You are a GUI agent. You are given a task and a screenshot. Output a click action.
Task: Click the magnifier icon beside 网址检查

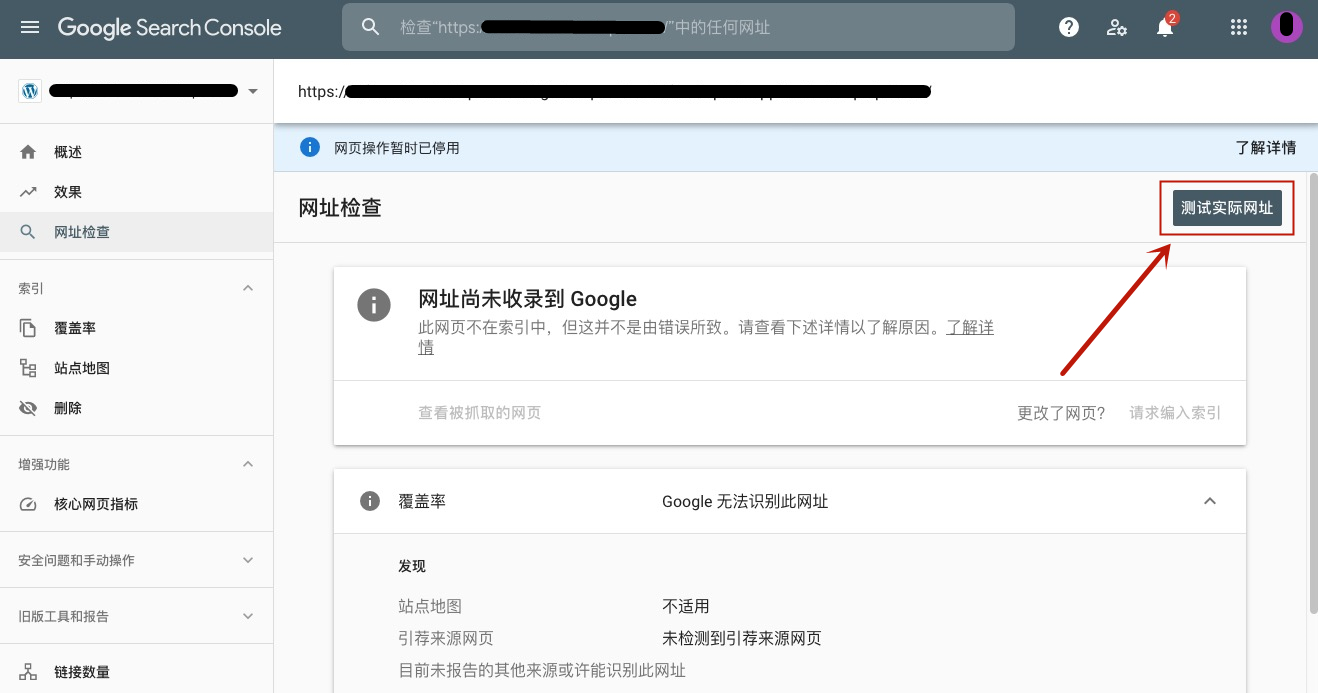tap(28, 232)
